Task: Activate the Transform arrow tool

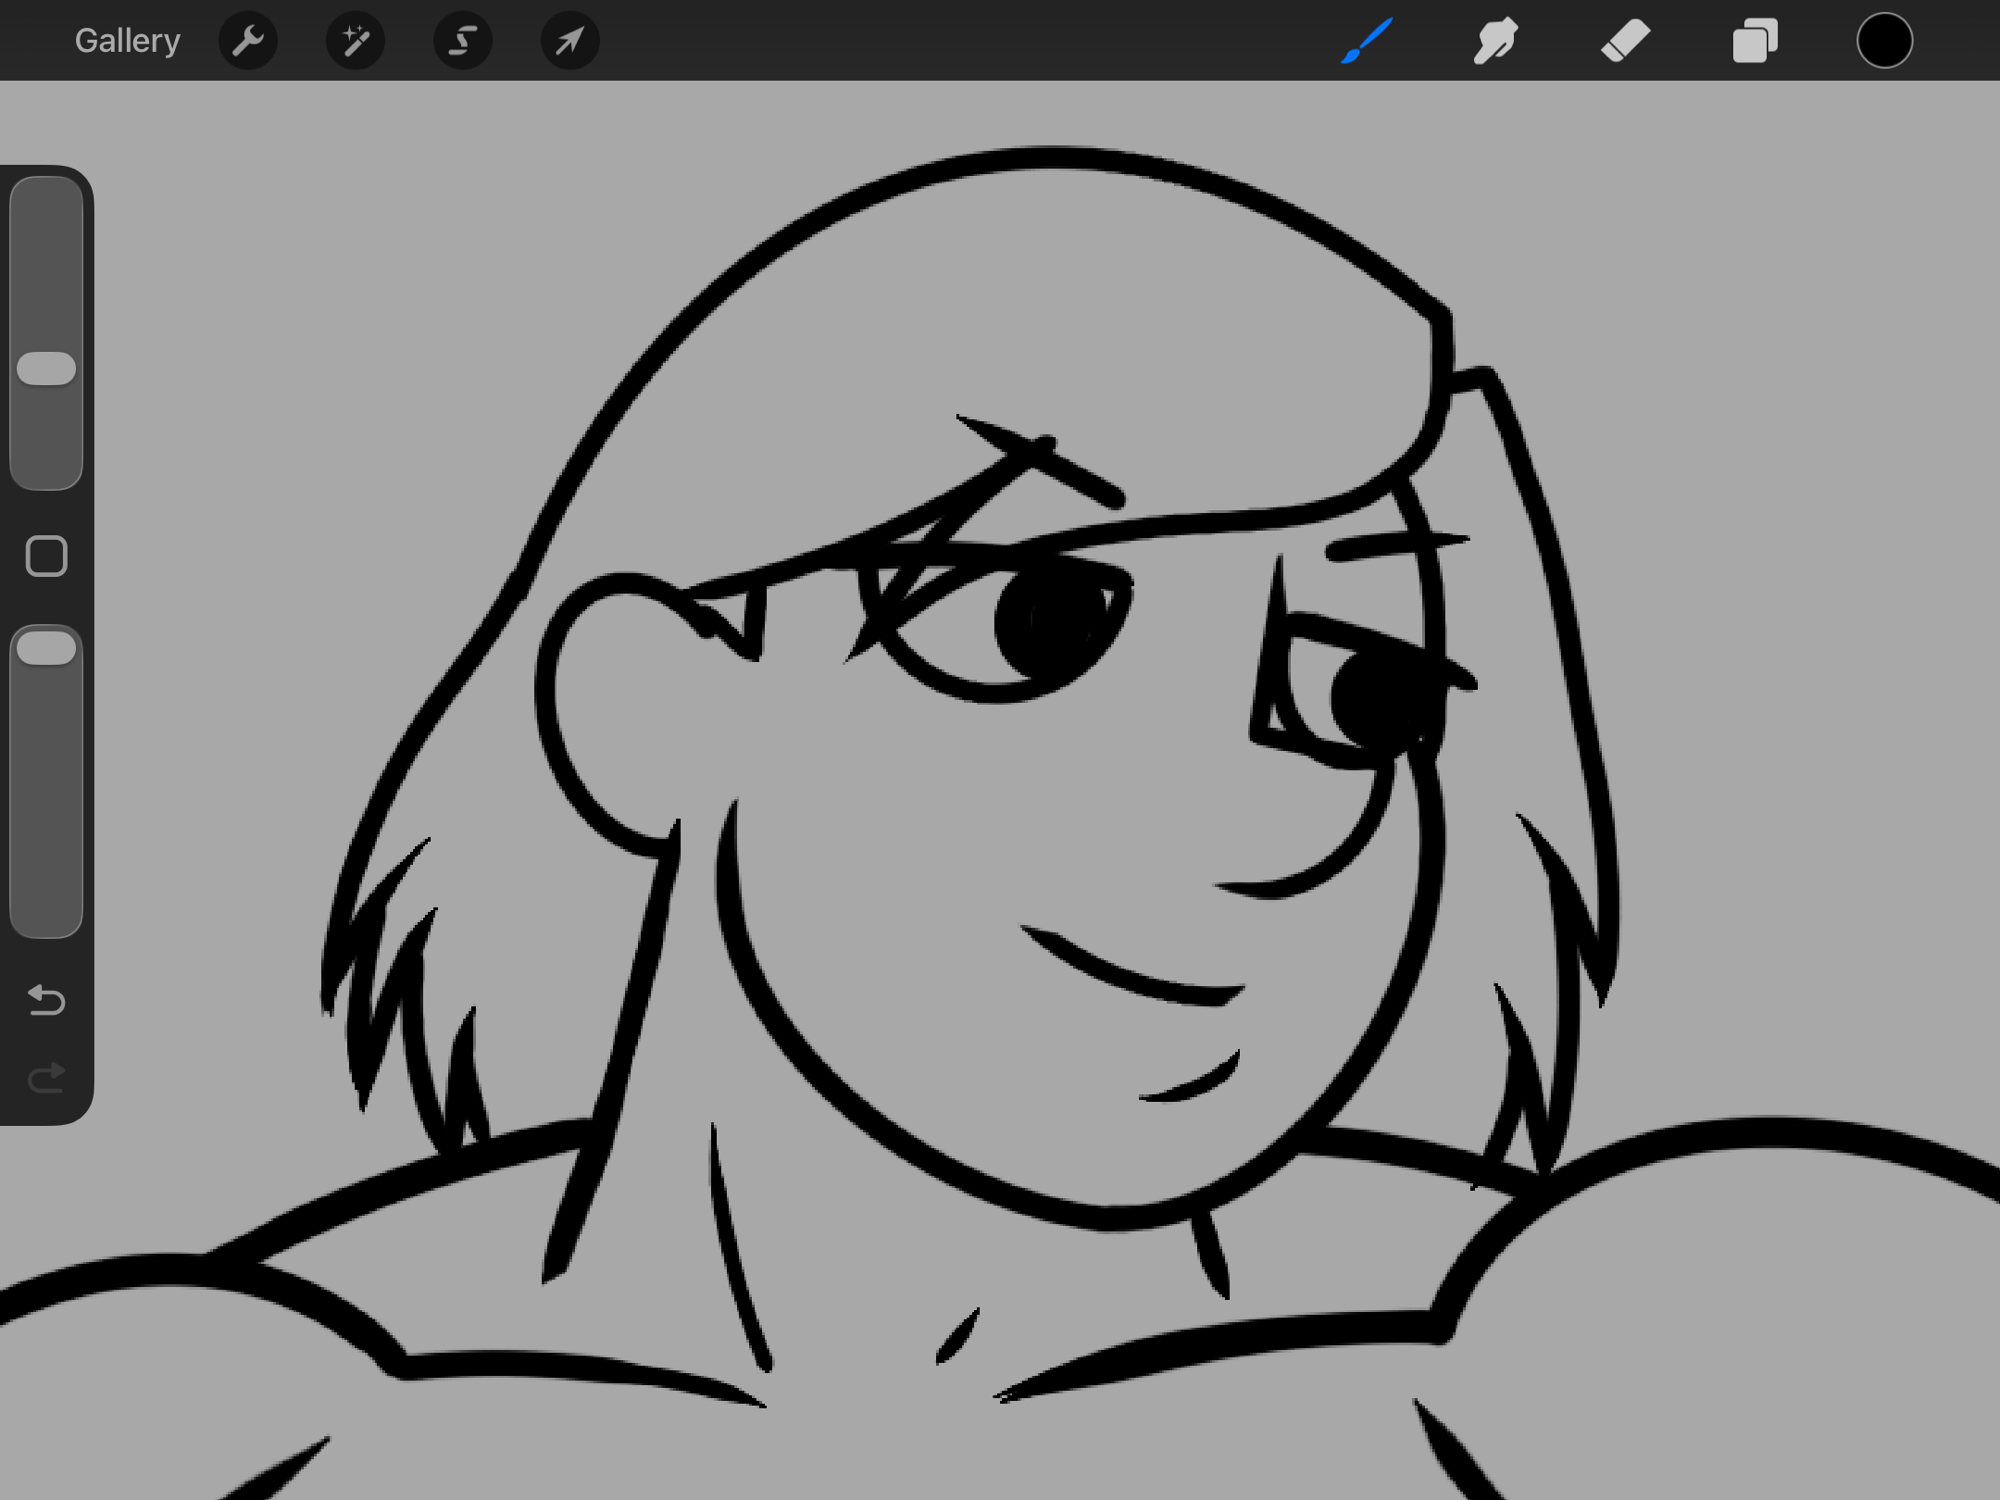Action: coord(569,41)
